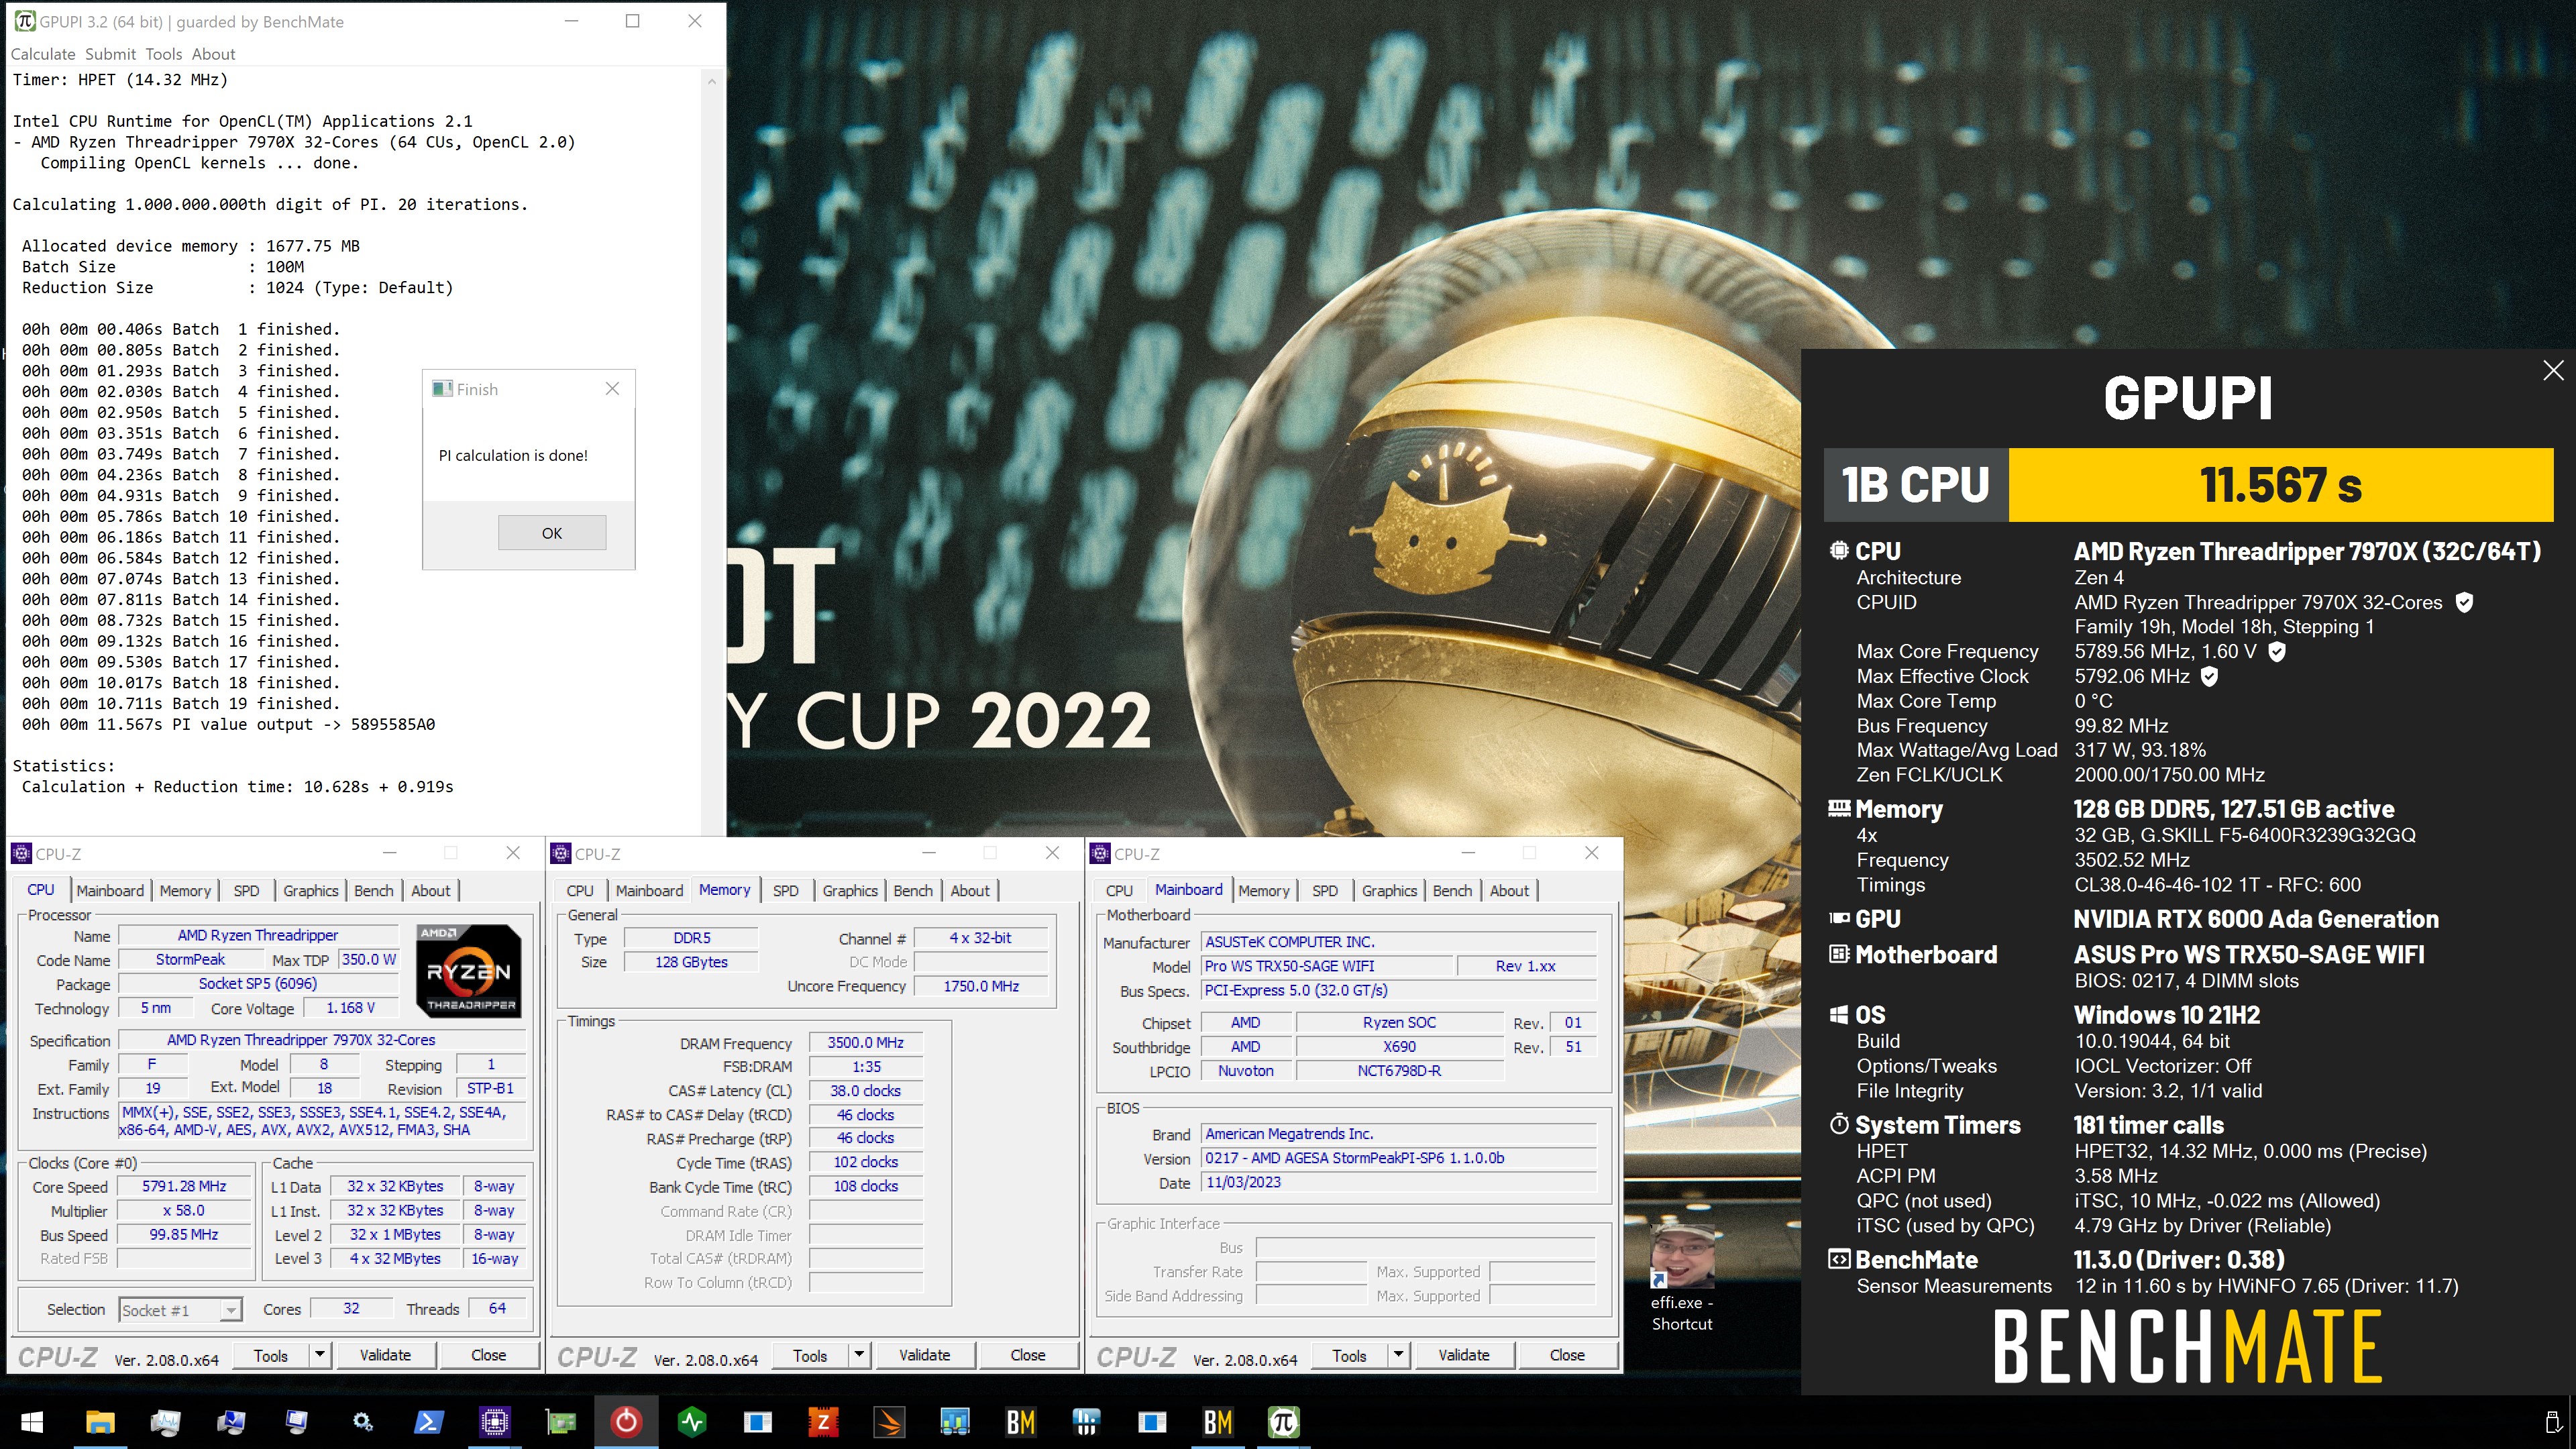Open Graphics tab in mainboard CPU-Z window

1389,890
